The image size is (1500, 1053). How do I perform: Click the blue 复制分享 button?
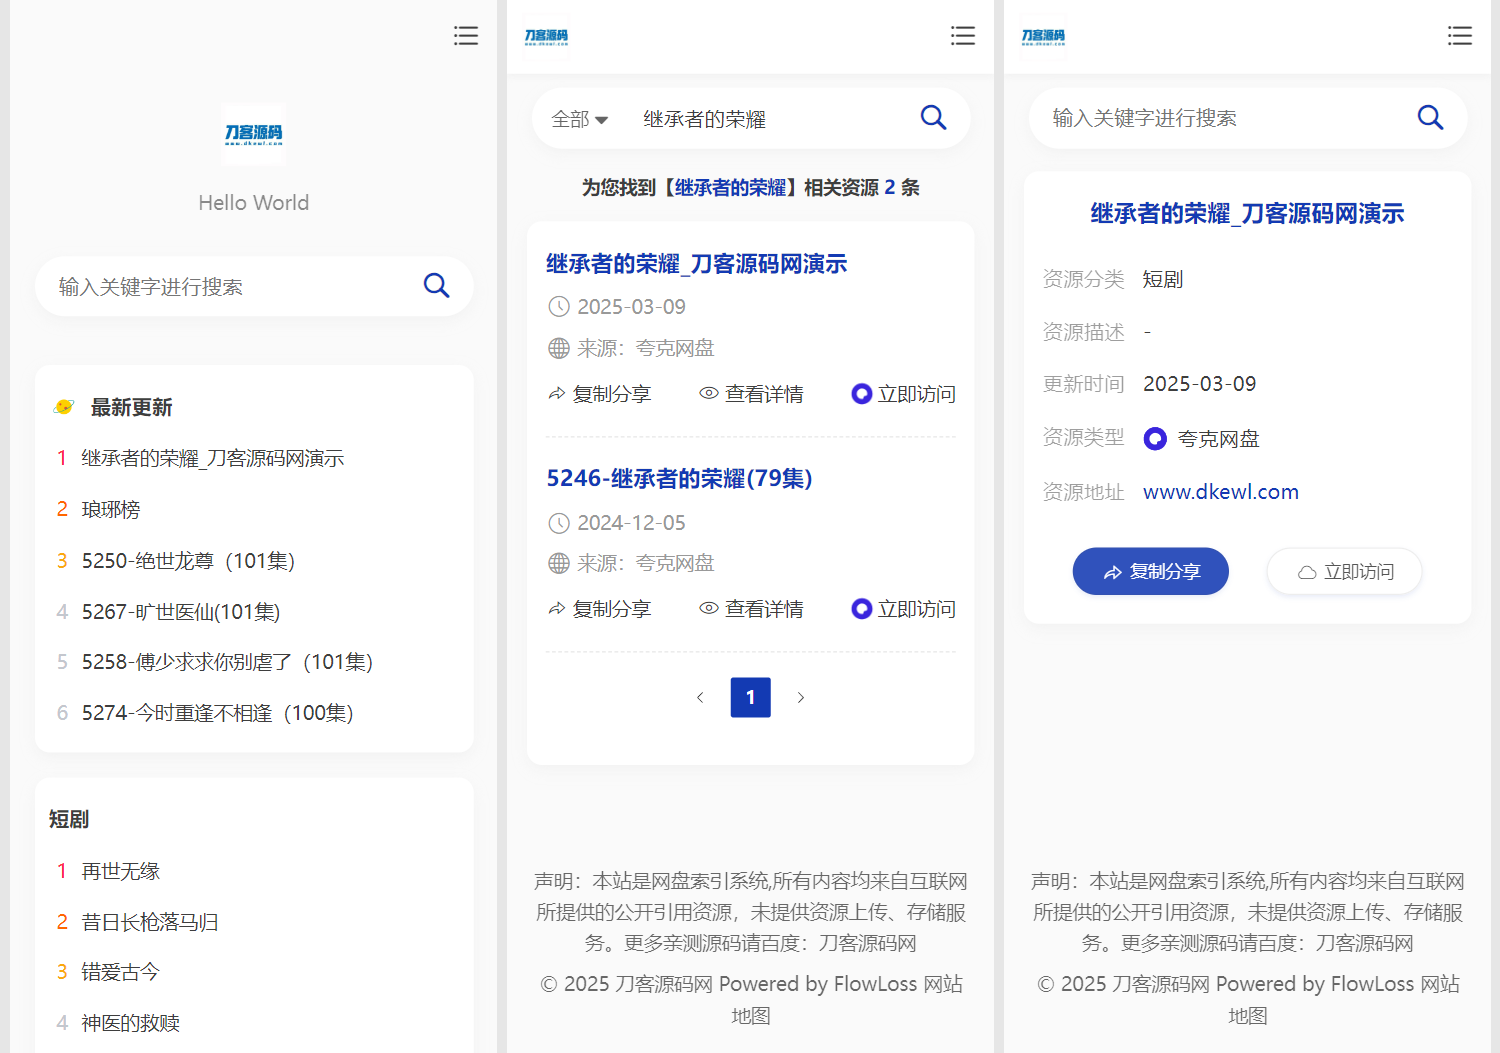click(1150, 571)
